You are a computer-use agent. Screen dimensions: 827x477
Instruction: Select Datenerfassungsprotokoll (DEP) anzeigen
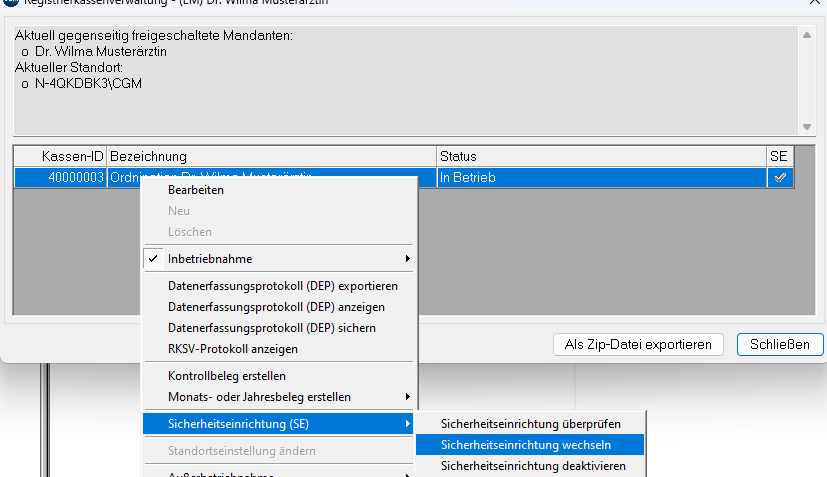[276, 307]
